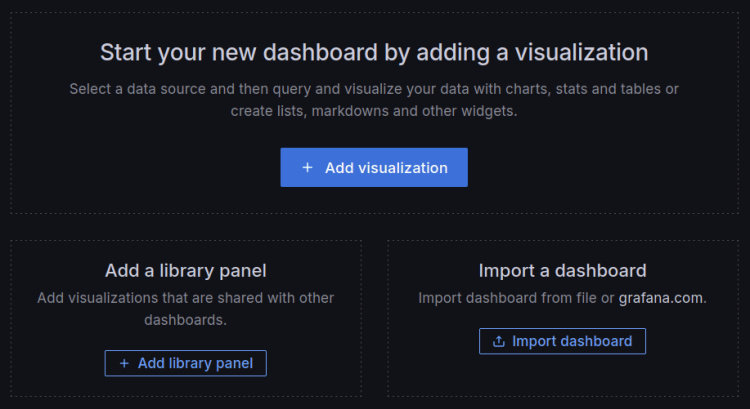This screenshot has height=409, width=750.
Task: Click the 'Add visualizations that are shared' text
Action: pos(185,298)
